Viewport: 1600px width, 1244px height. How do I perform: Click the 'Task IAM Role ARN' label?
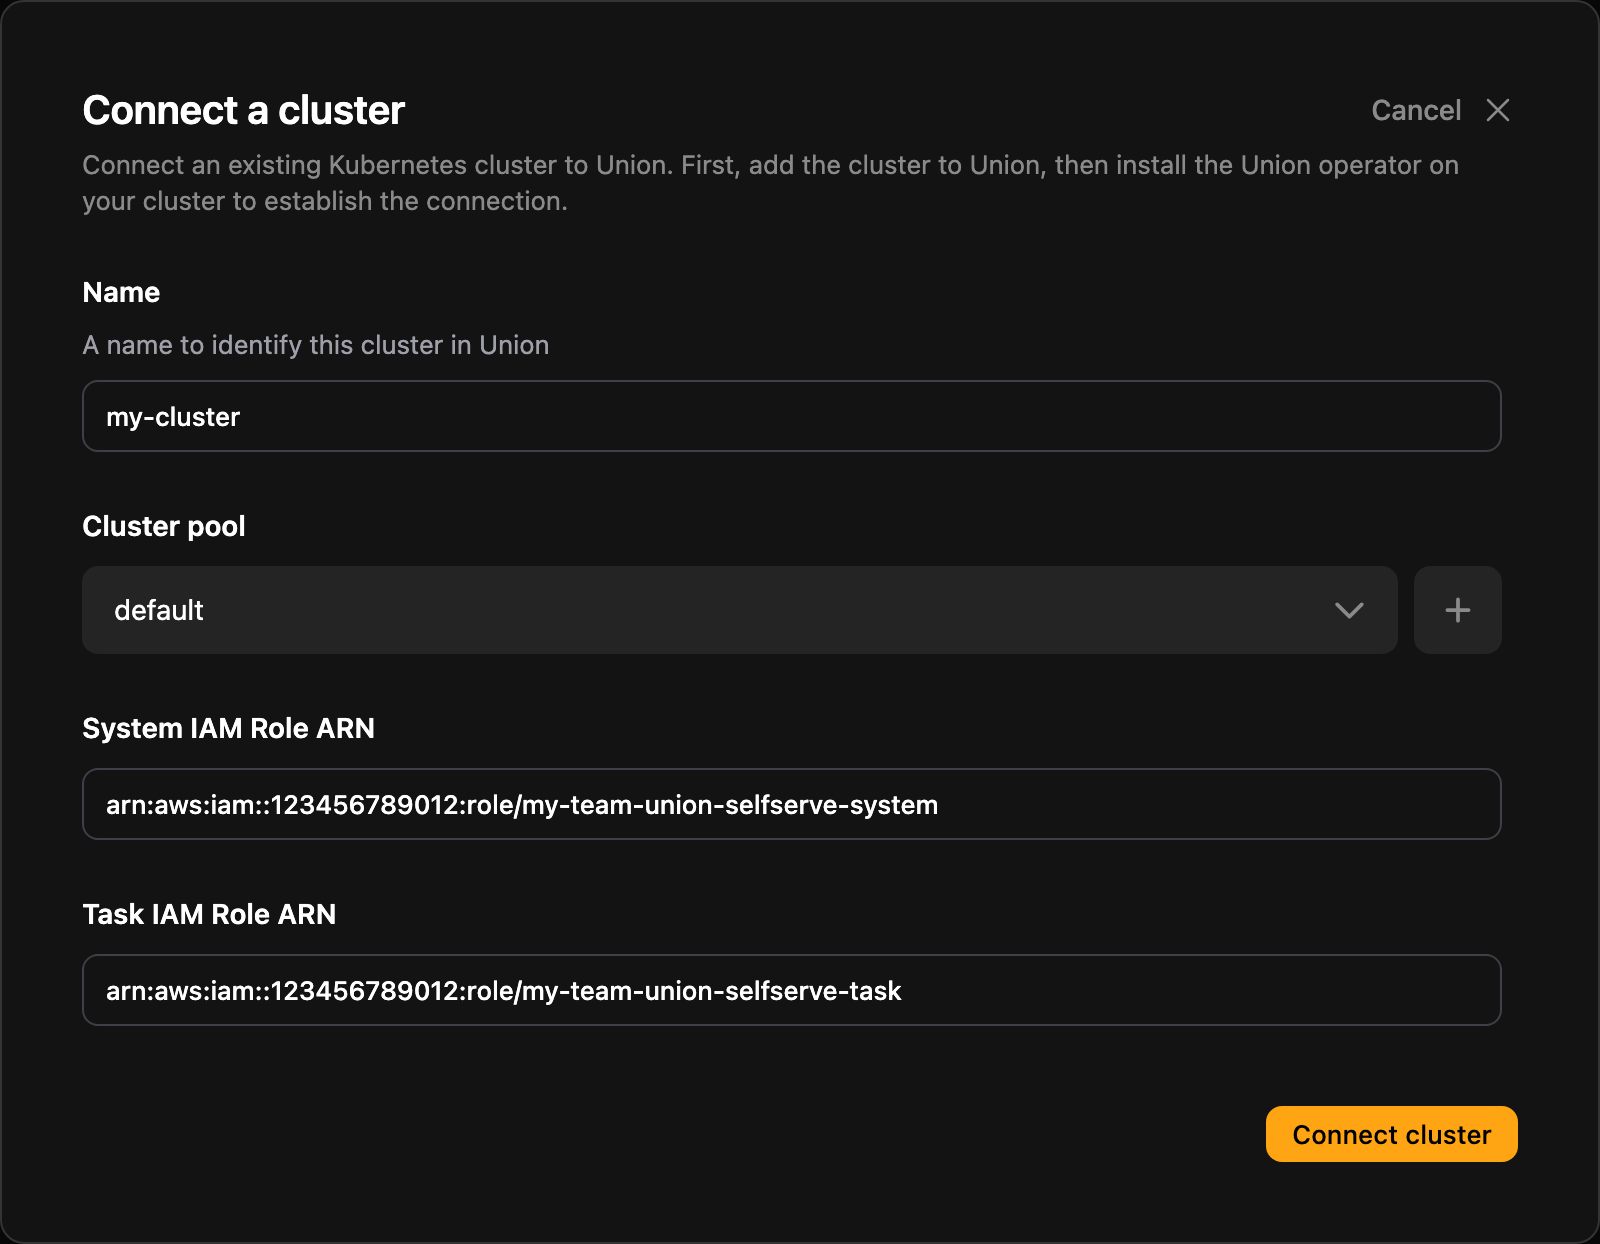tap(209, 914)
